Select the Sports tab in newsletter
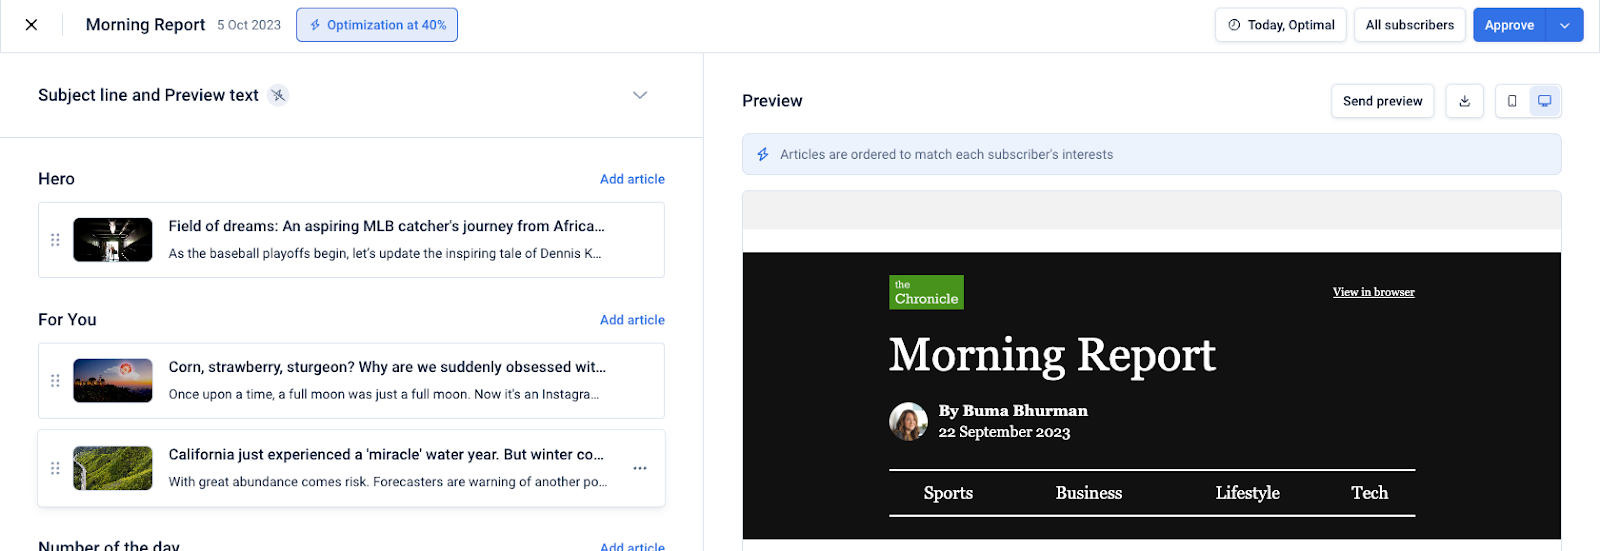1600x551 pixels. pos(948,493)
